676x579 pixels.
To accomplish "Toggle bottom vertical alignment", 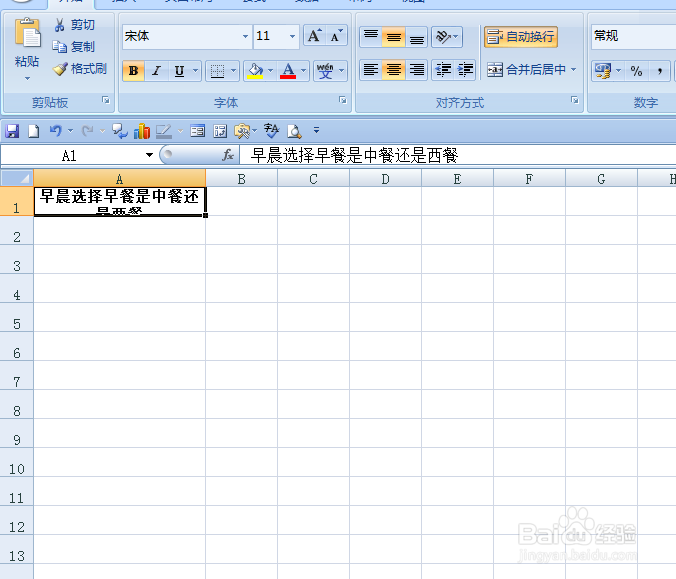I will click(416, 36).
